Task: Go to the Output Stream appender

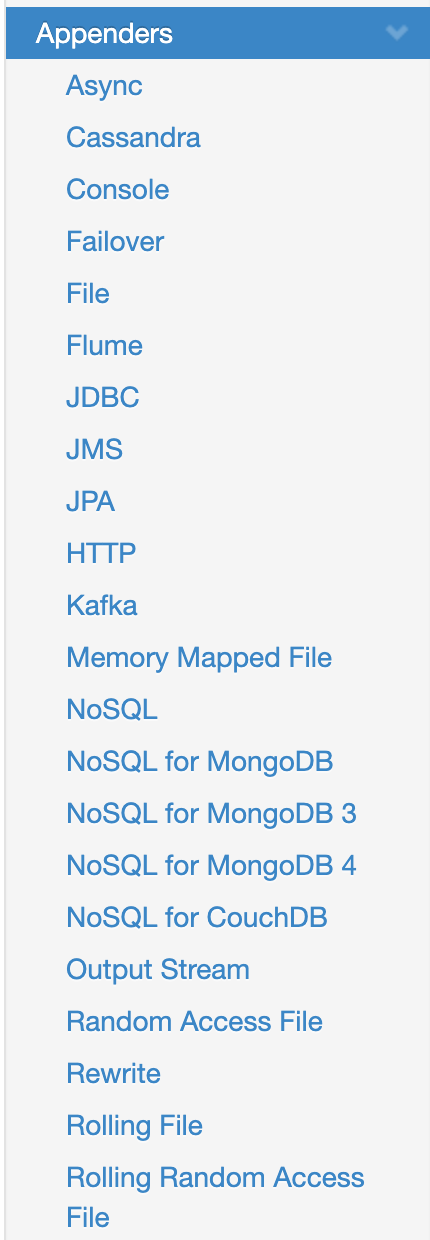Action: pos(158,970)
